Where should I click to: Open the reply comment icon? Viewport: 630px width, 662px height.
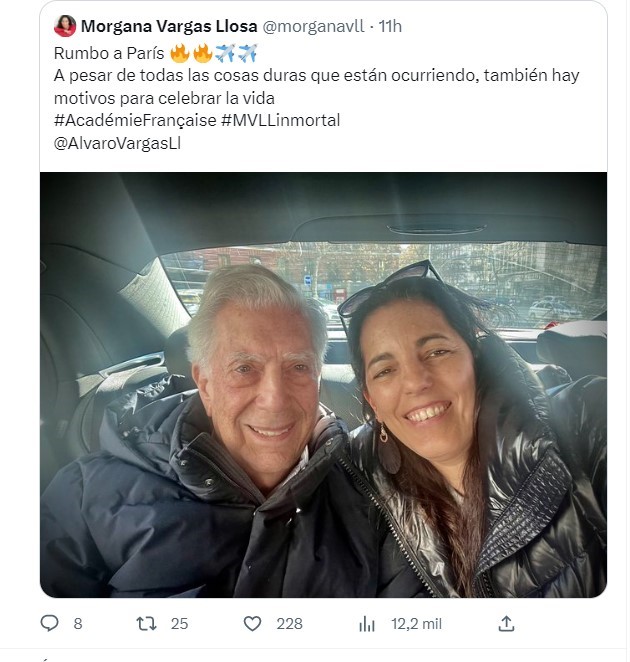[x=49, y=623]
